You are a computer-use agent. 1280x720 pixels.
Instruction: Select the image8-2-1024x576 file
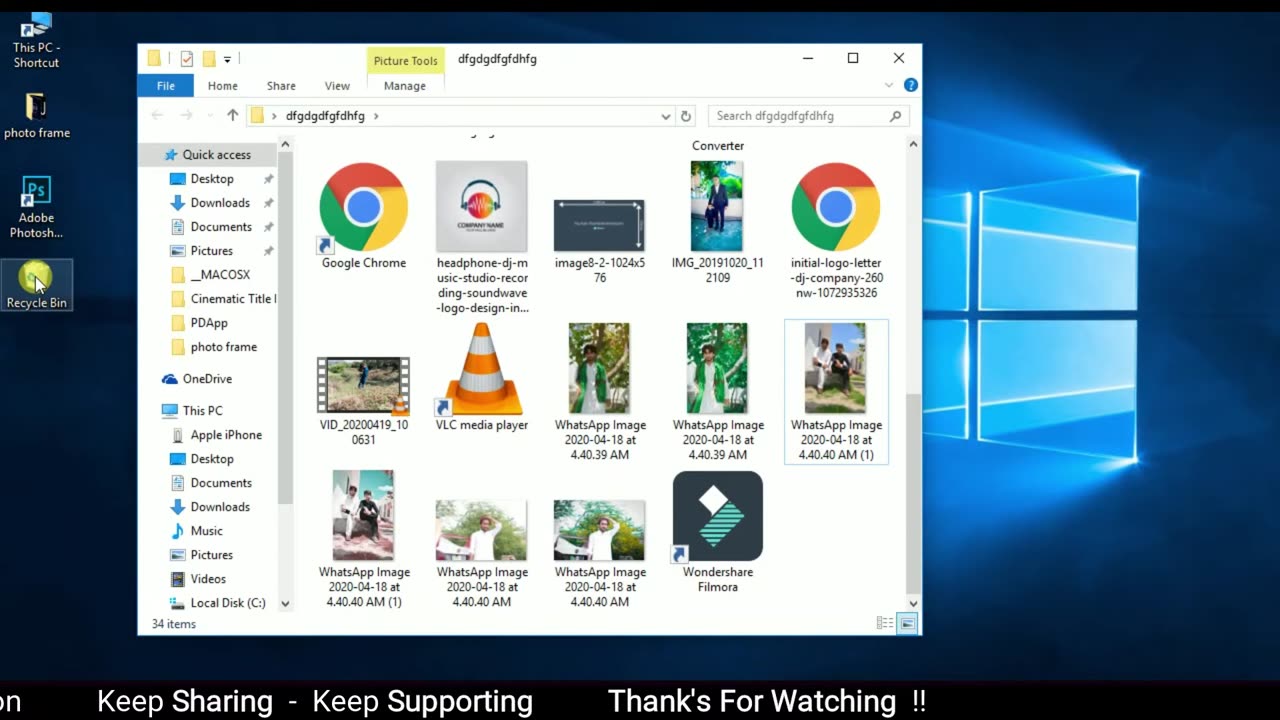(599, 240)
